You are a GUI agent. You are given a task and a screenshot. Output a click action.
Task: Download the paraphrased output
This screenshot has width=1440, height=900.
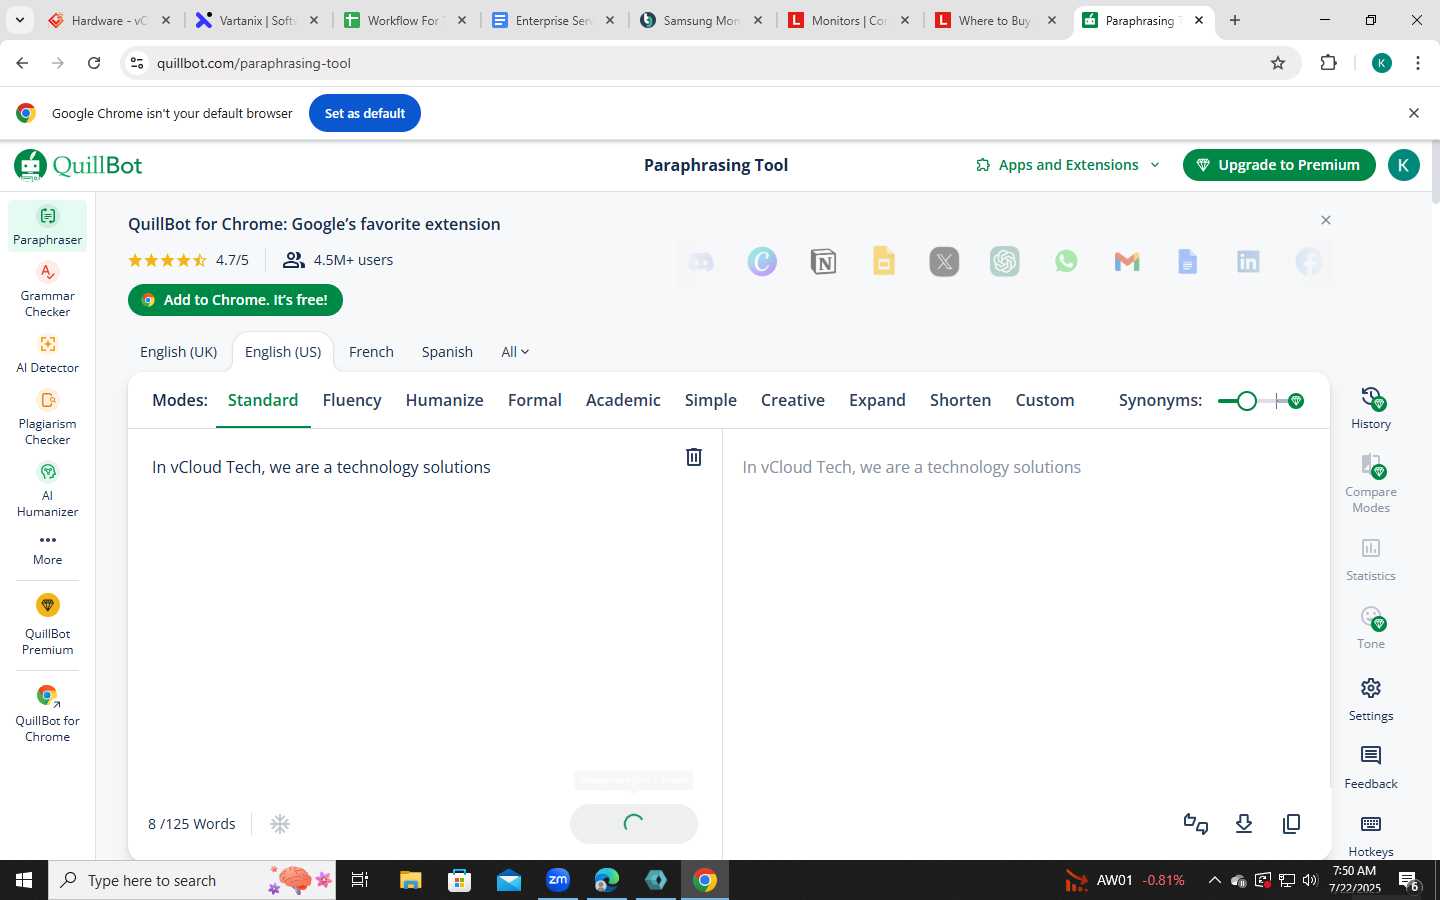1244,824
